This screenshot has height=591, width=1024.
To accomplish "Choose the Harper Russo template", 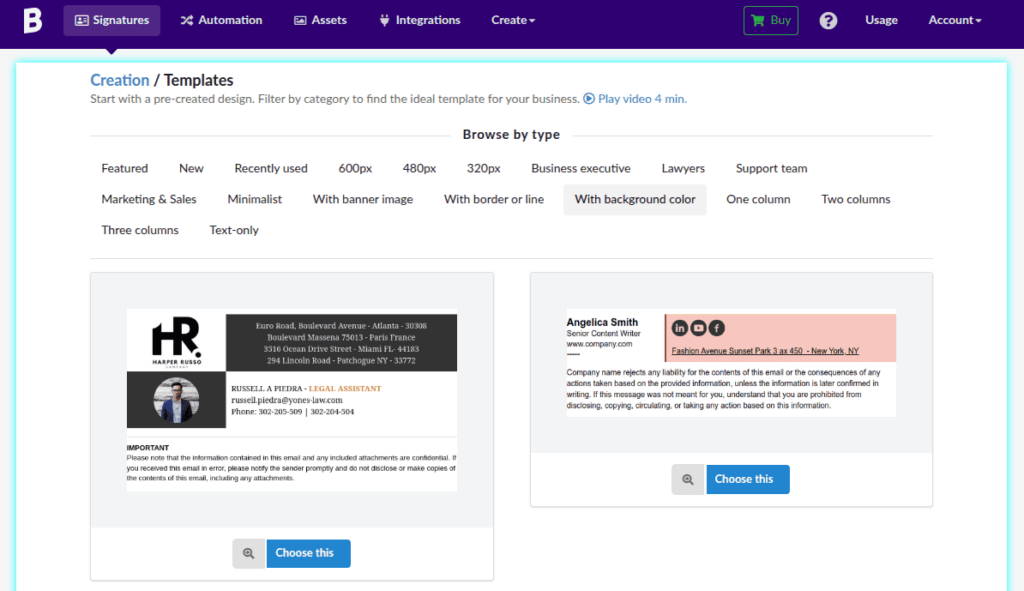I will (308, 553).
